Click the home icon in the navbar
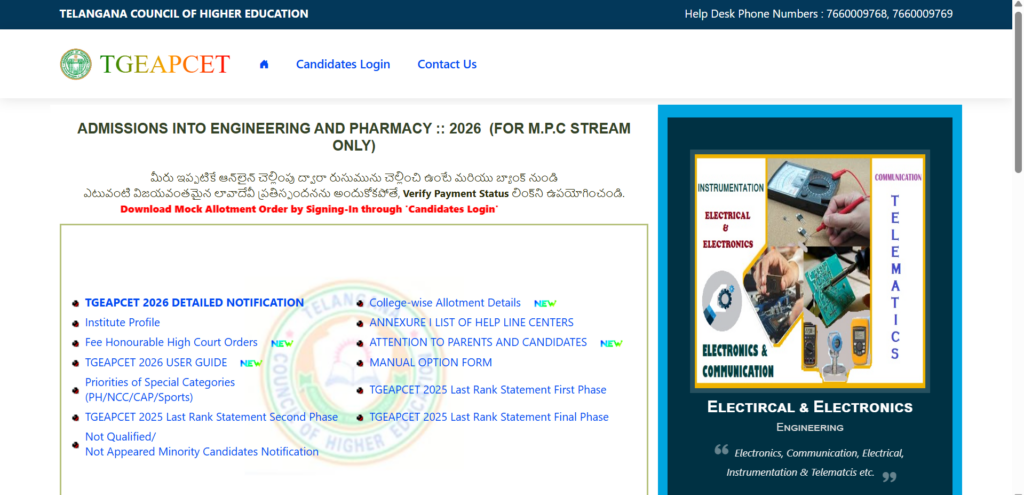The width and height of the screenshot is (1024, 495). point(264,64)
